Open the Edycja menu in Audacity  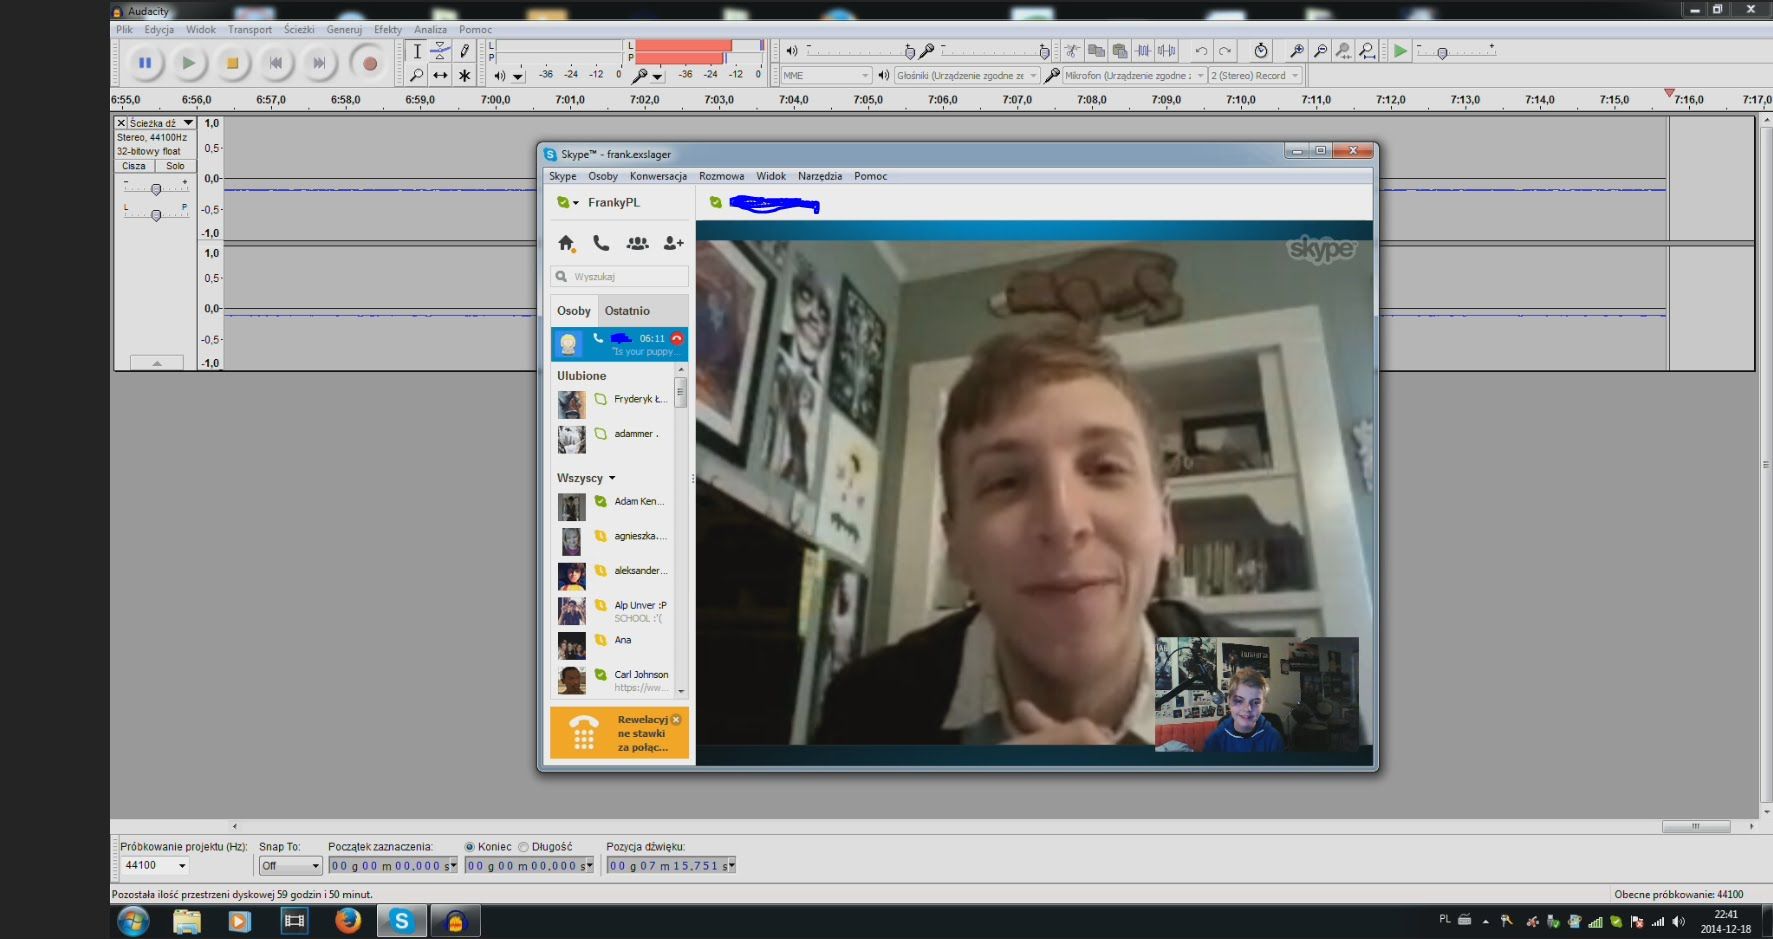159,30
